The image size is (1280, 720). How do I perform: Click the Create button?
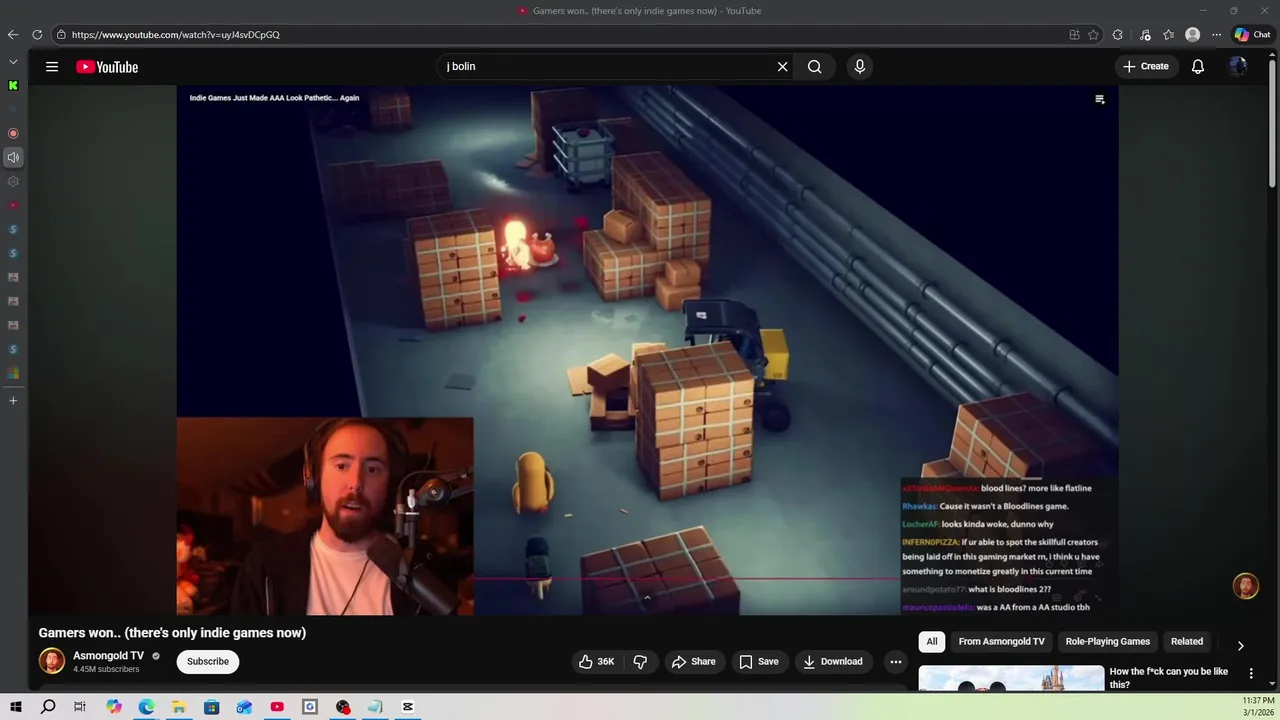[x=1146, y=67]
